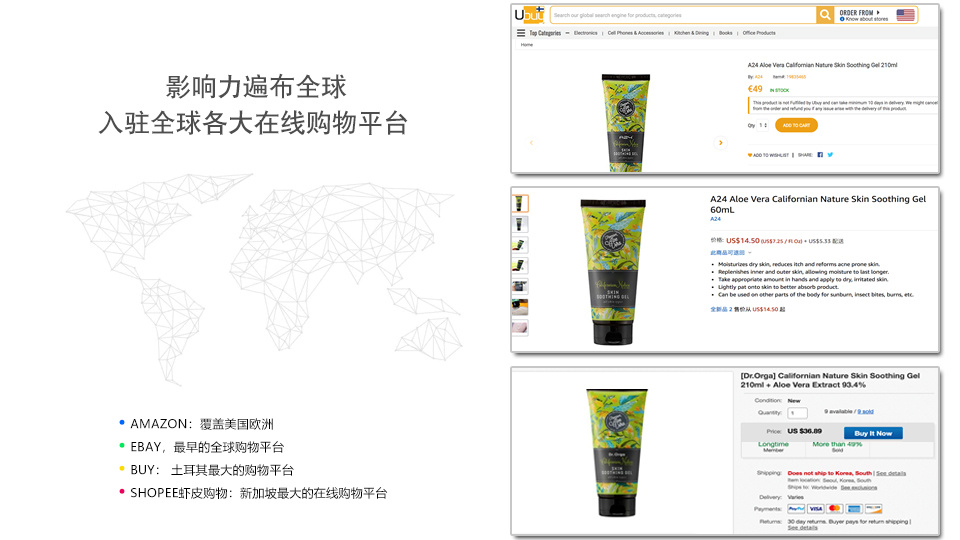Click the EBAY 最早的全球购物平台 bullet text
Viewport: 960px width, 540px height.
coord(207,448)
